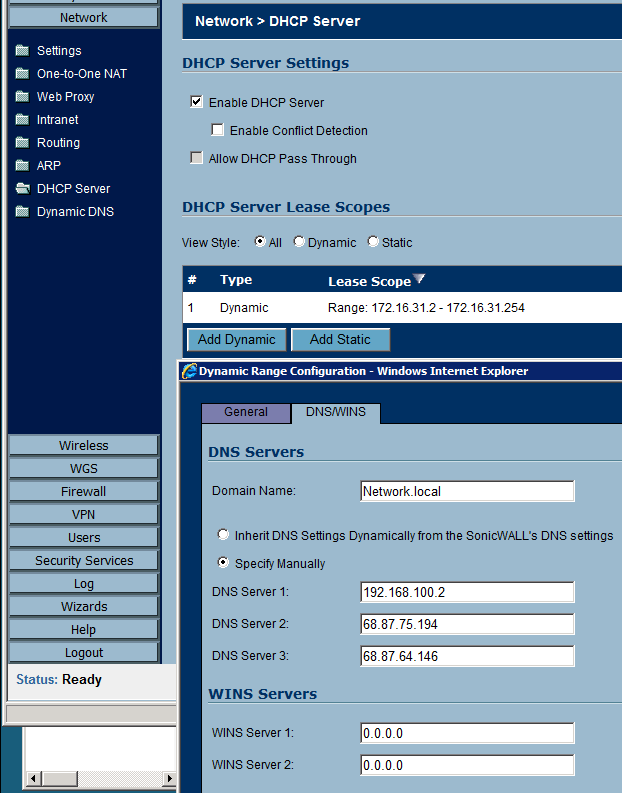Open the DHCP Server page link
622x793 pixels.
tap(73, 189)
